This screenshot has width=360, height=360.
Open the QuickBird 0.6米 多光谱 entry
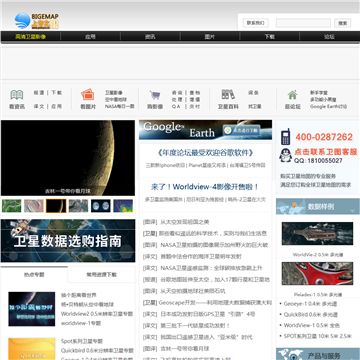[311, 315]
